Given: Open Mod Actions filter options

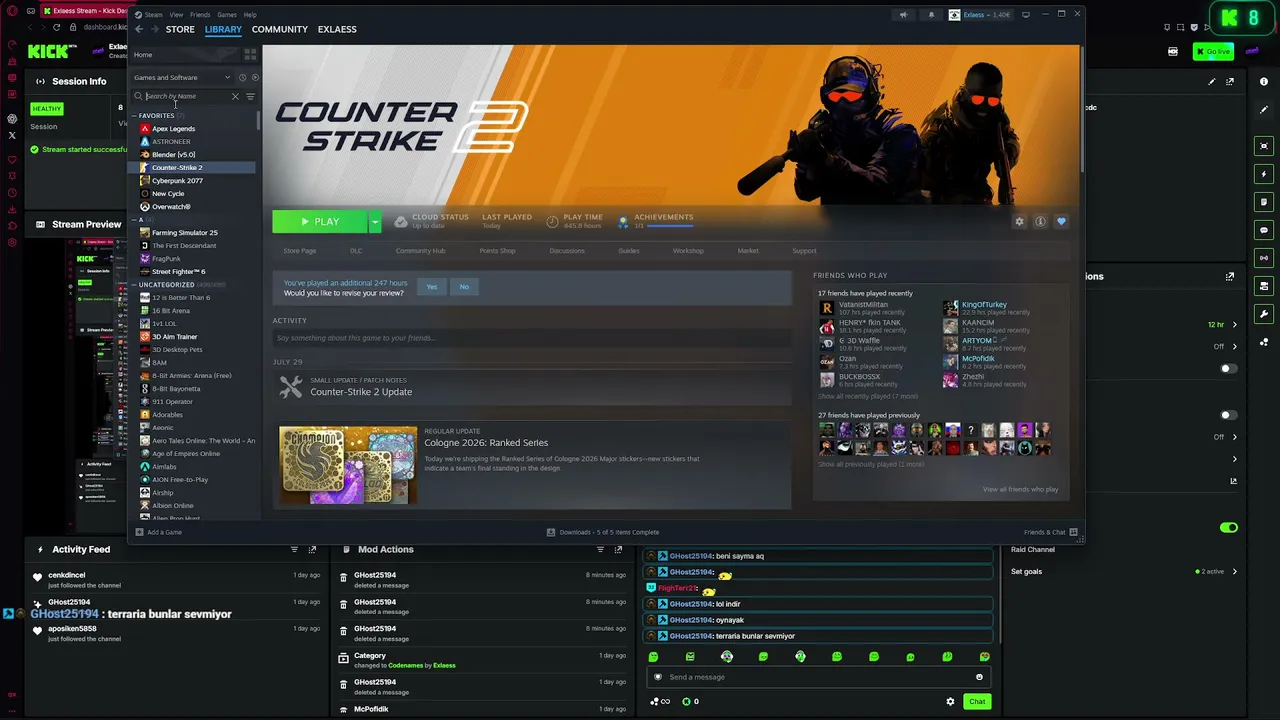Looking at the screenshot, I should pyautogui.click(x=600, y=549).
